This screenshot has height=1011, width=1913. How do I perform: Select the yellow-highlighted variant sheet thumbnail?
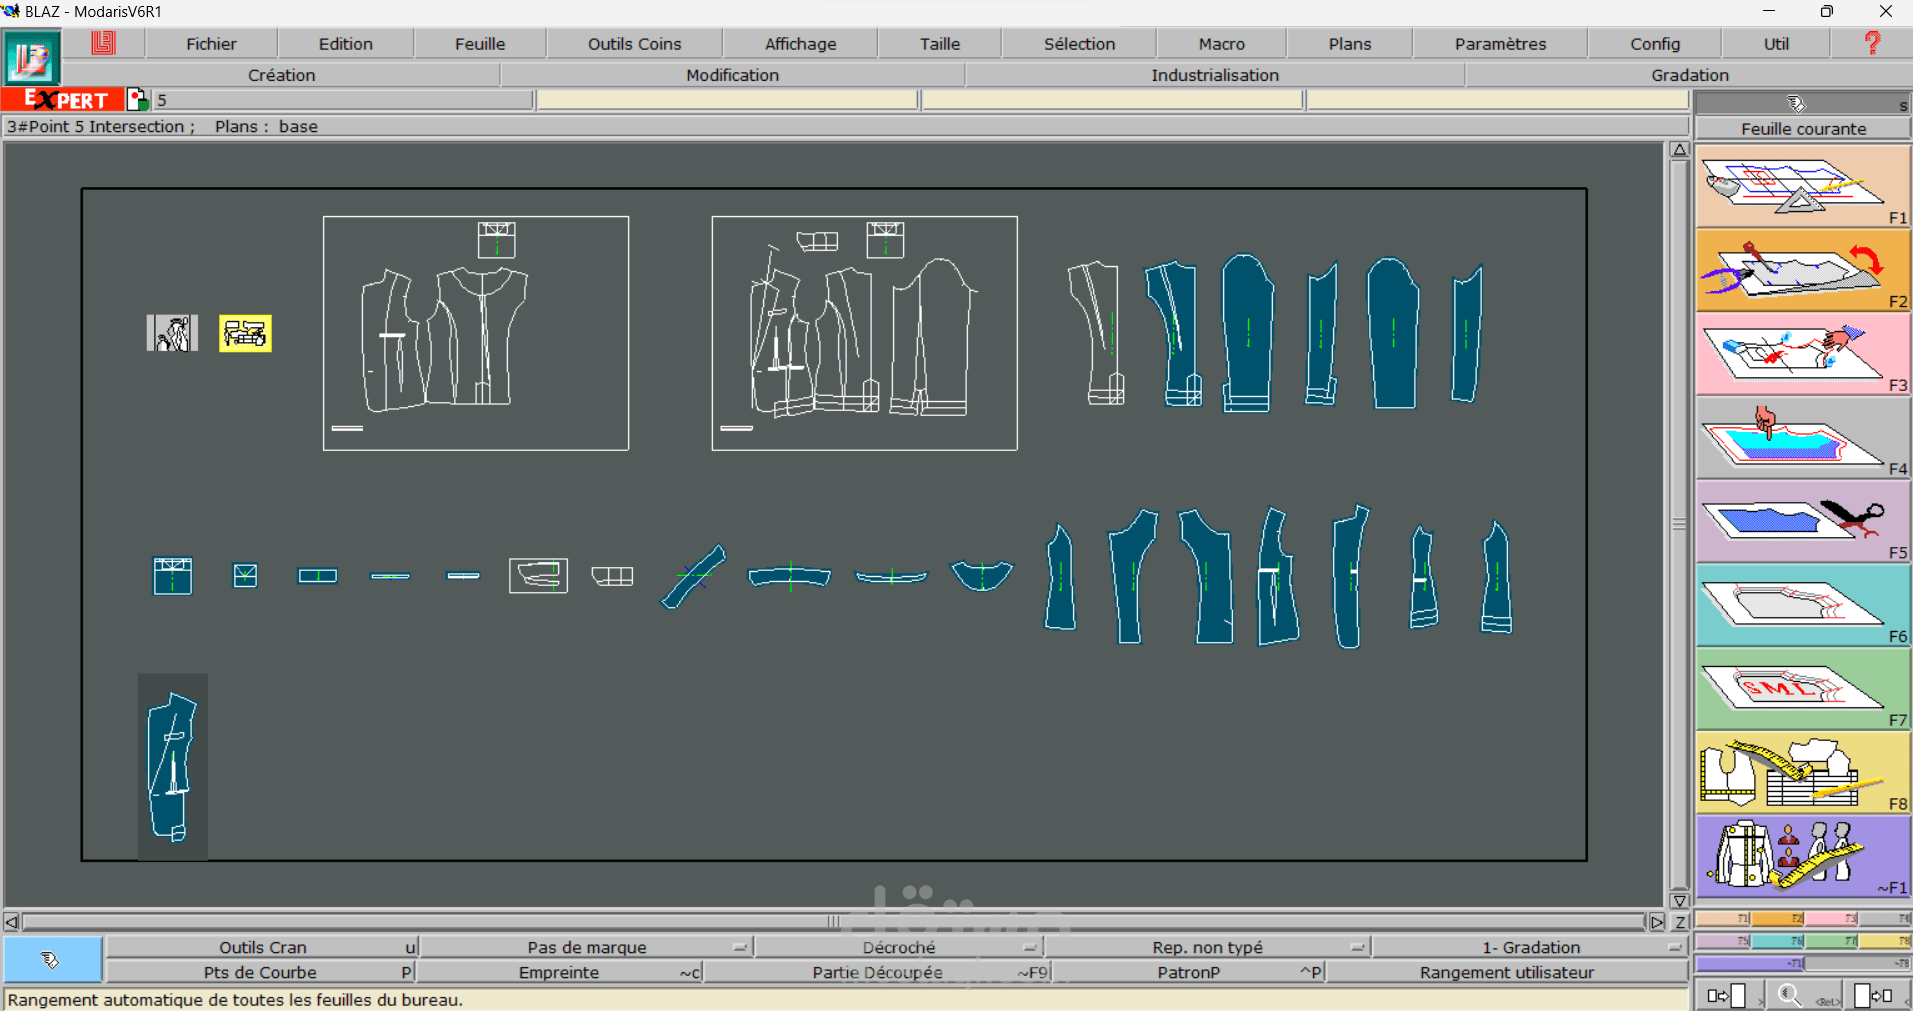(x=245, y=334)
